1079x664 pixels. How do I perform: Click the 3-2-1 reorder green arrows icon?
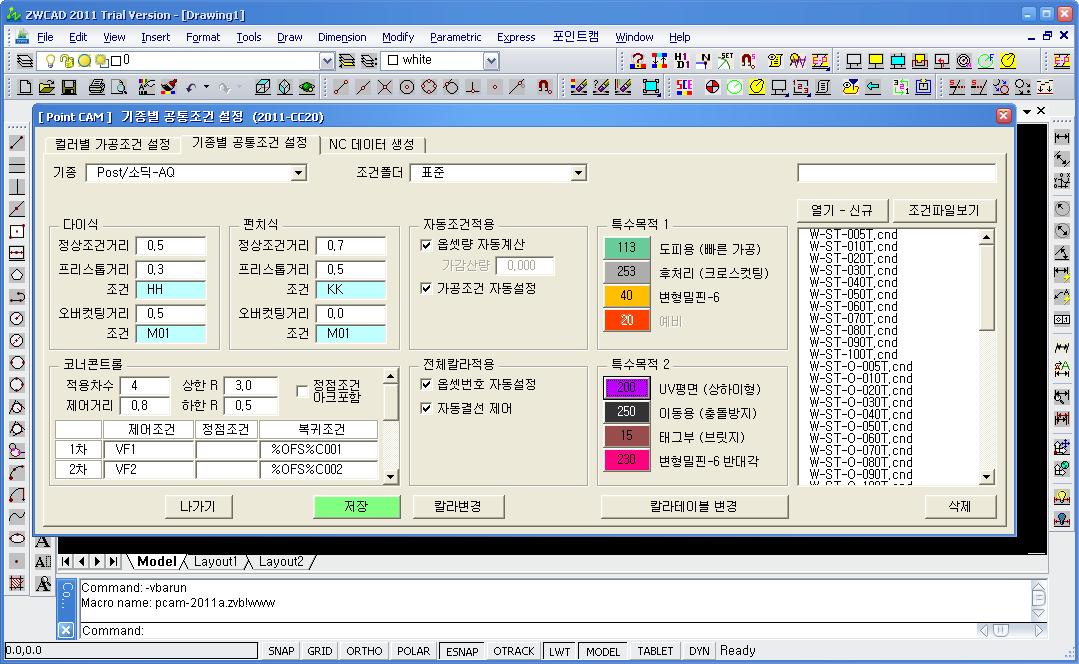[x=901, y=87]
